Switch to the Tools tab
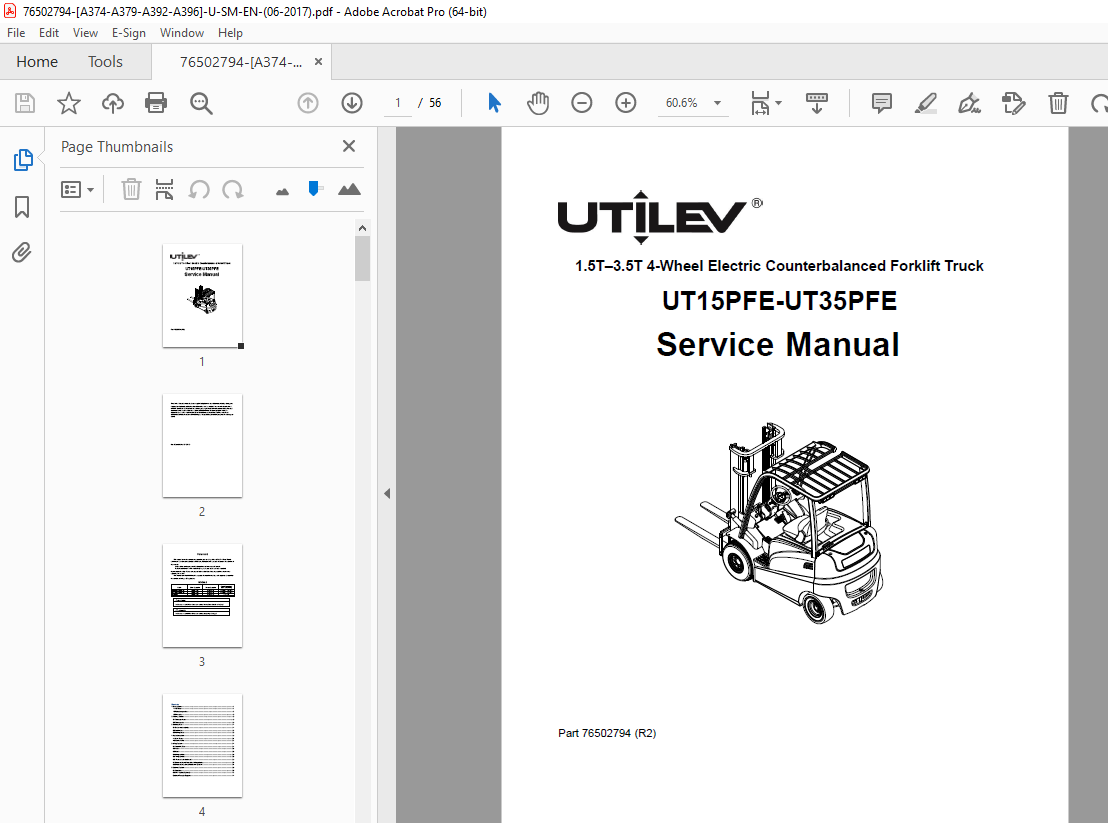The width and height of the screenshot is (1108, 823). pos(105,62)
